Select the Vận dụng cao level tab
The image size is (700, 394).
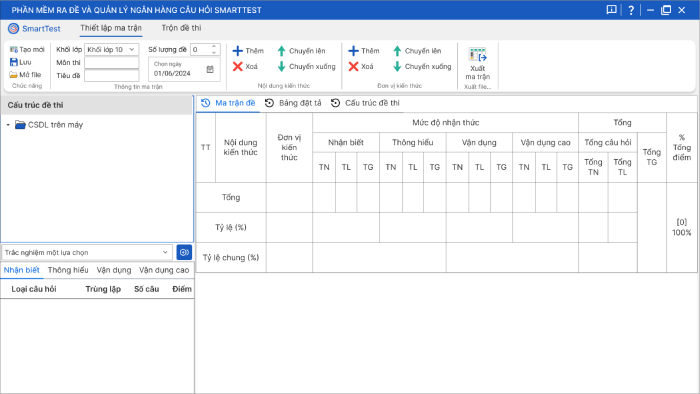pyautogui.click(x=164, y=270)
